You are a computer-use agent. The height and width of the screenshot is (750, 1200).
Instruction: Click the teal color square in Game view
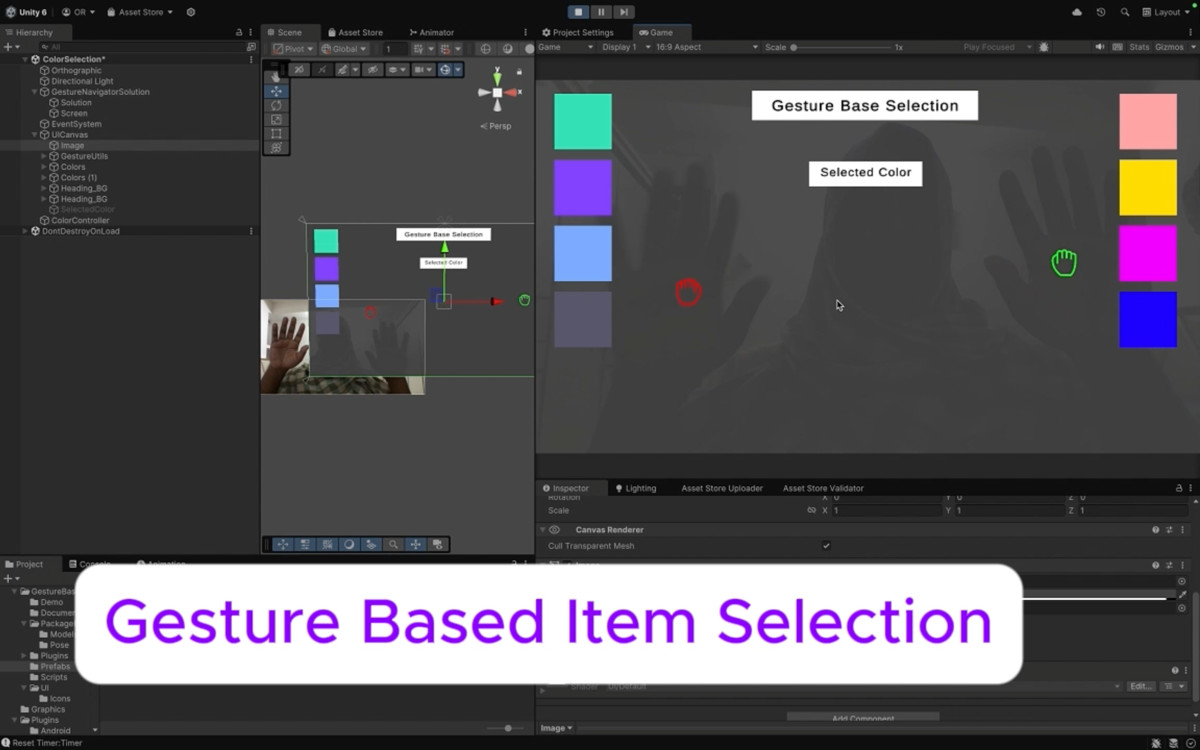[x=583, y=122]
